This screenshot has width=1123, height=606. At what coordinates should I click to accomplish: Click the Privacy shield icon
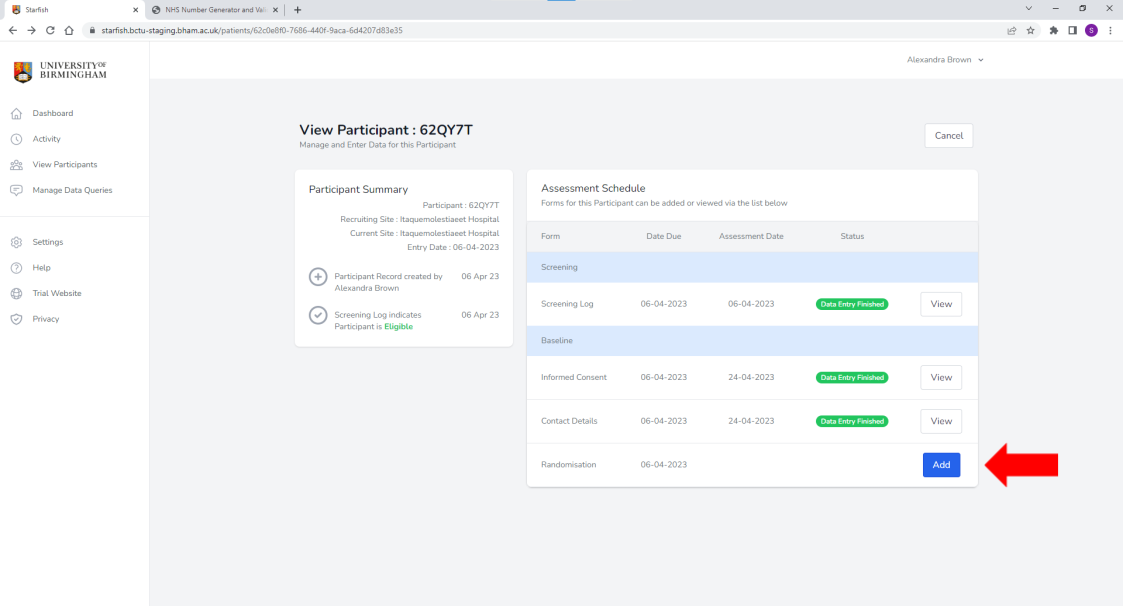pyautogui.click(x=16, y=319)
